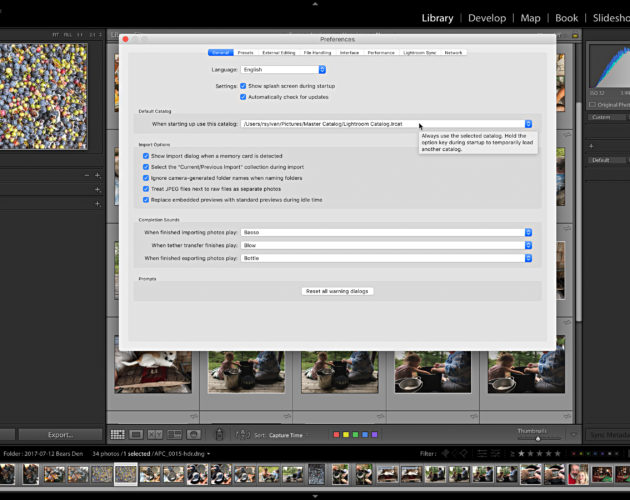The image size is (630, 500).
Task: Switch to Loupe view in the toolbar
Action: 136,434
